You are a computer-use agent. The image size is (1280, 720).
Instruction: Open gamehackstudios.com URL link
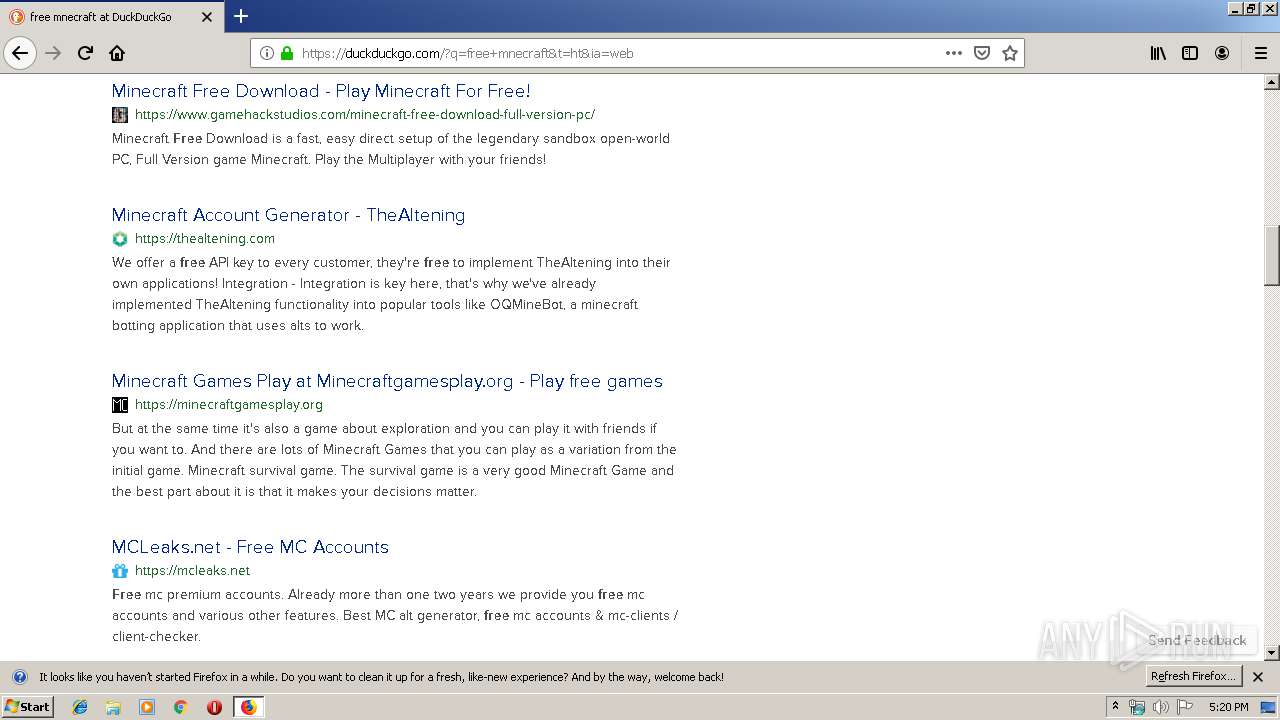click(365, 115)
